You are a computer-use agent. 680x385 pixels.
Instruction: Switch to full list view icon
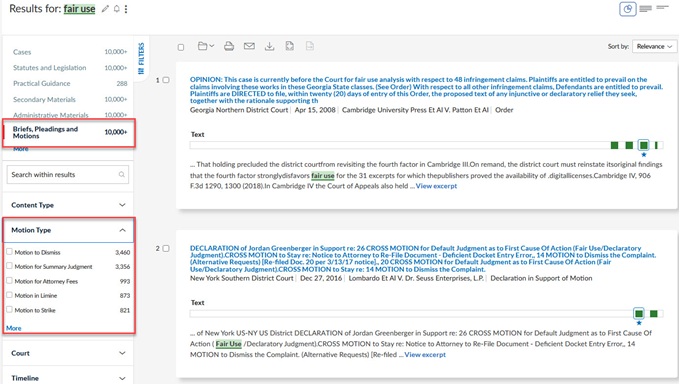point(646,8)
